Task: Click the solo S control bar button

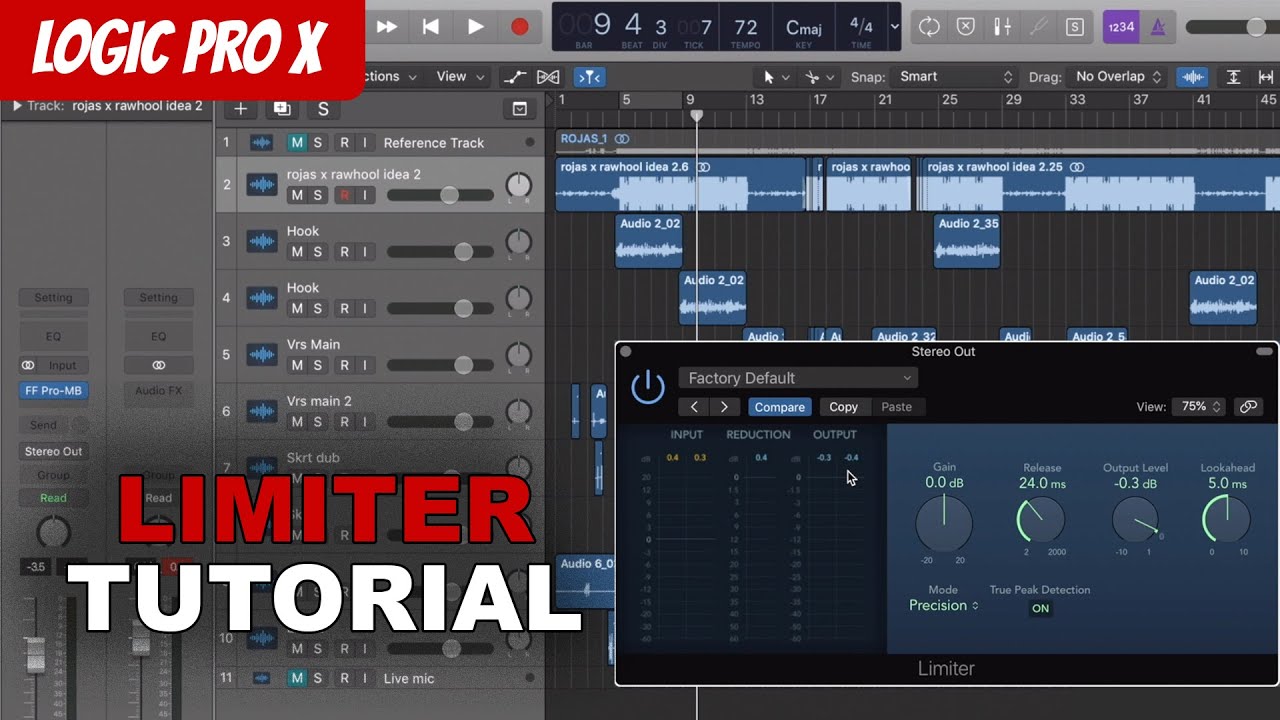Action: [x=1074, y=27]
